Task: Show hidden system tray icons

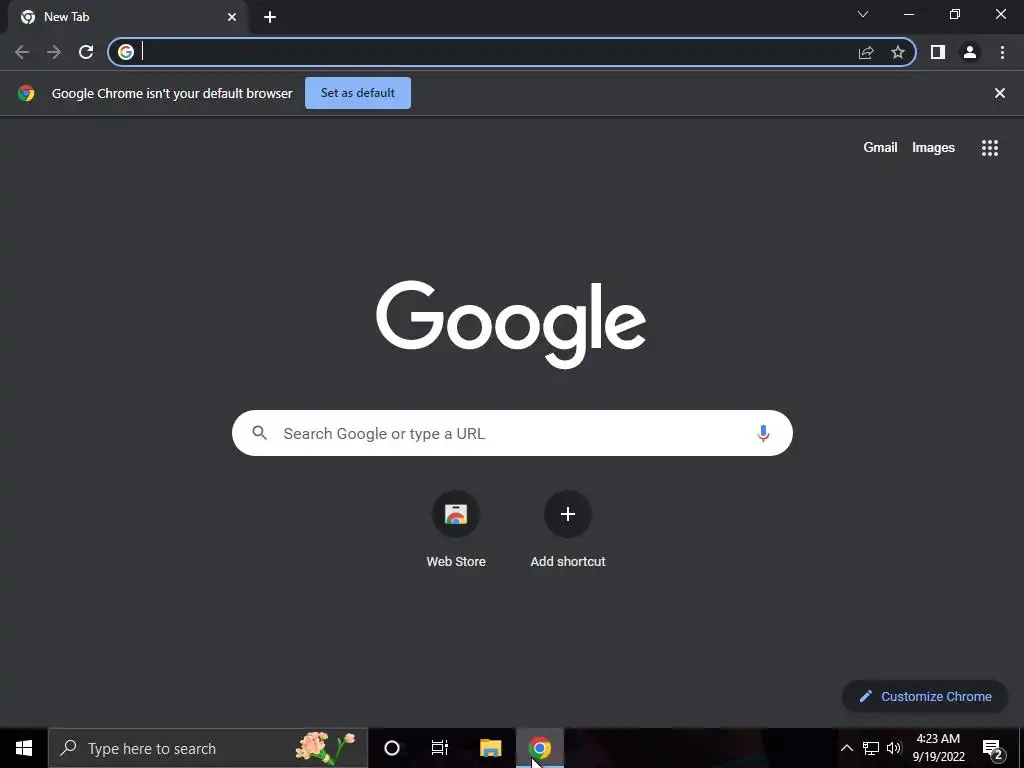Action: click(x=846, y=748)
